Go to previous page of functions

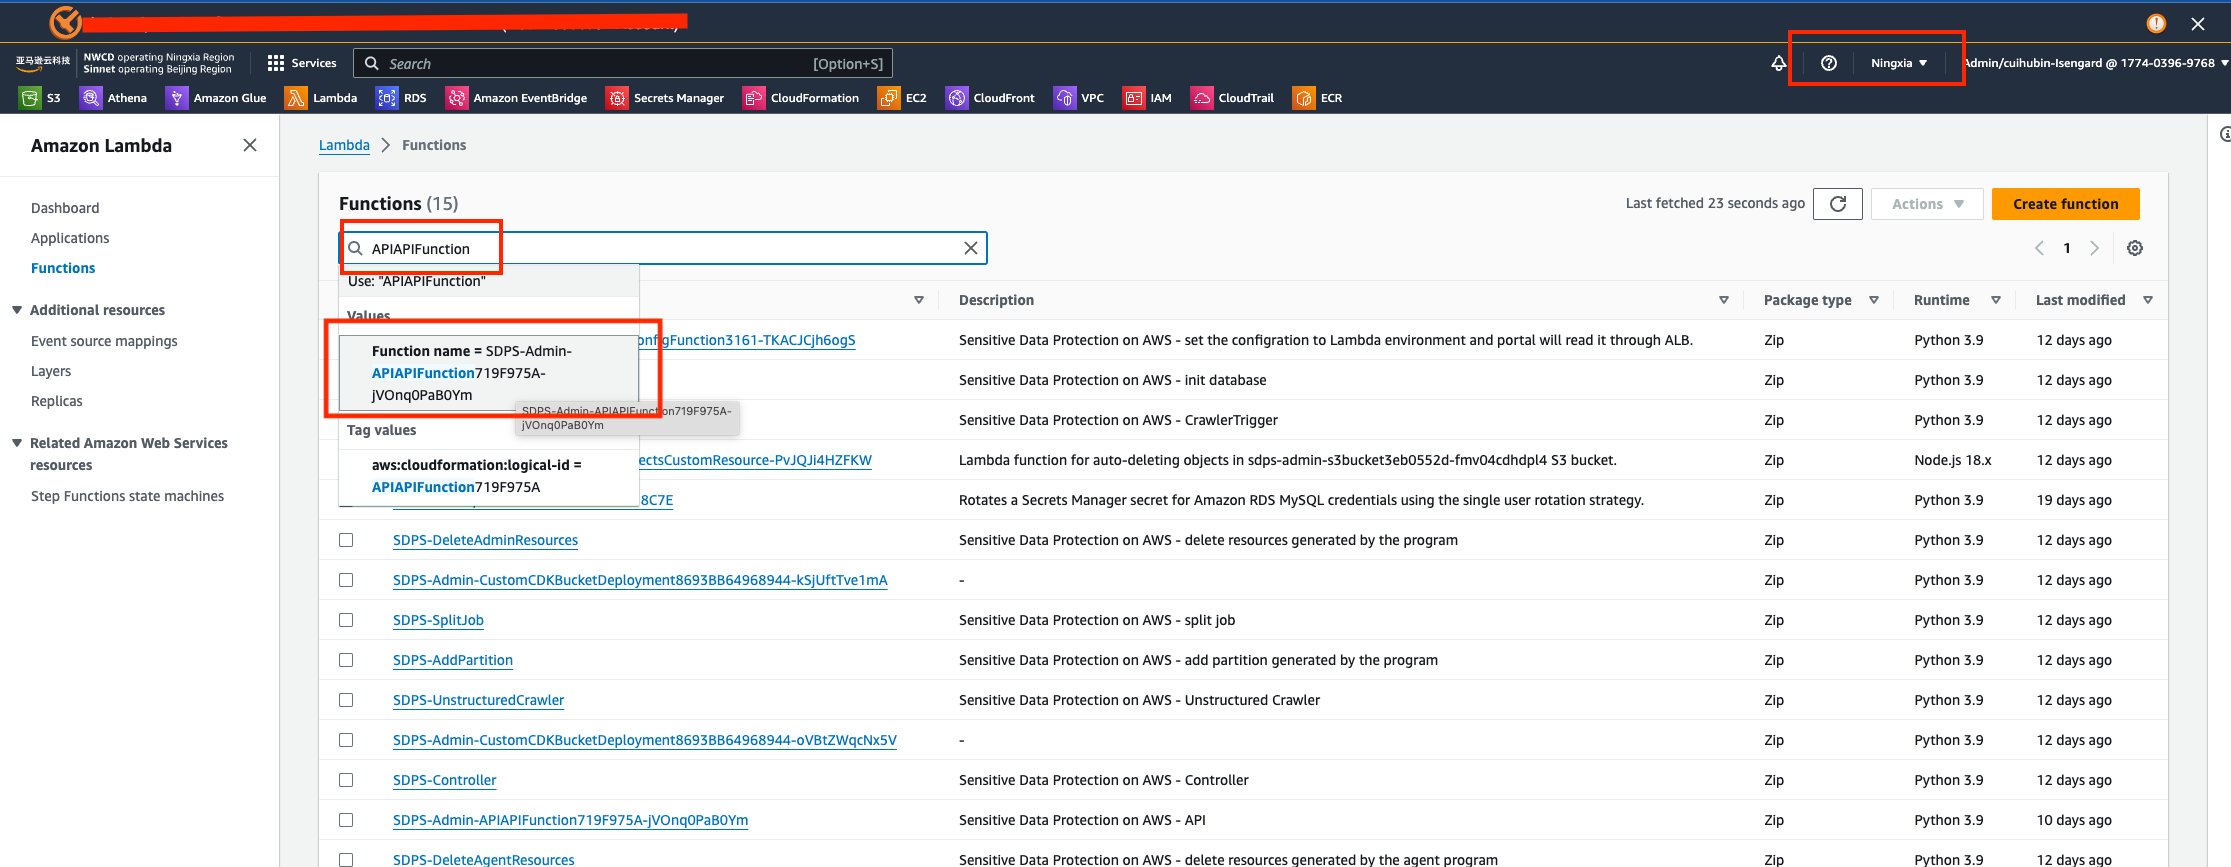tap(2039, 248)
